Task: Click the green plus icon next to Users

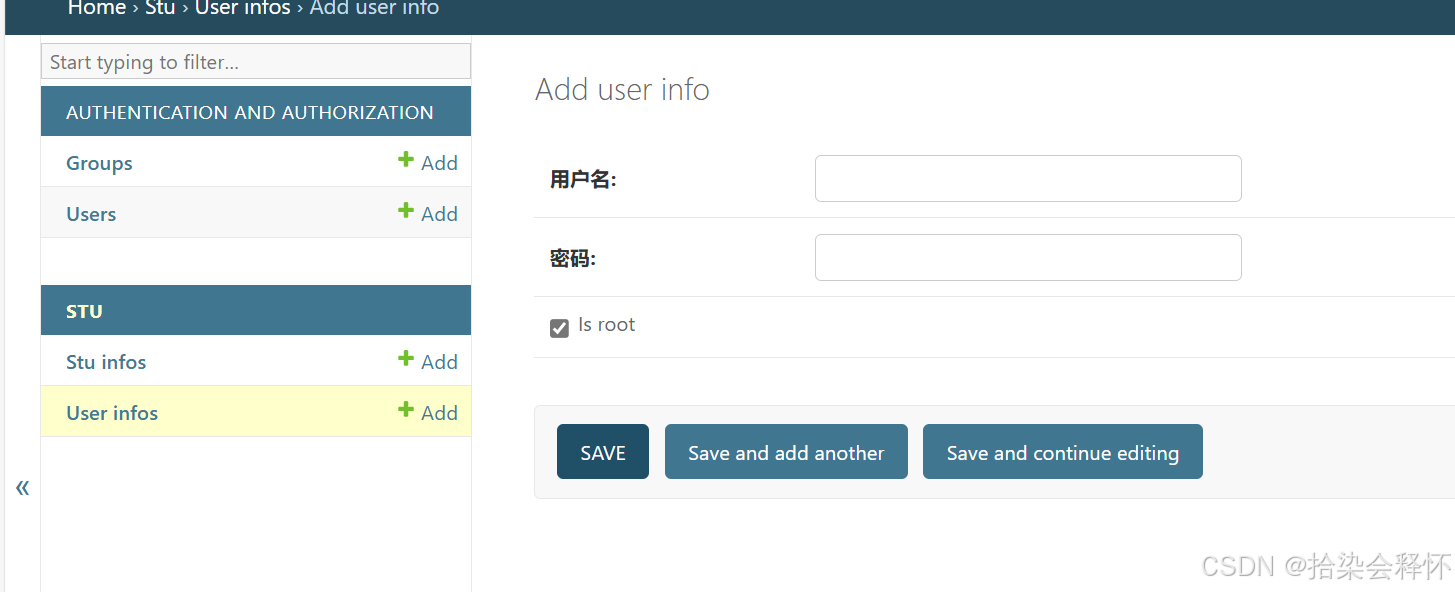Action: pos(405,212)
